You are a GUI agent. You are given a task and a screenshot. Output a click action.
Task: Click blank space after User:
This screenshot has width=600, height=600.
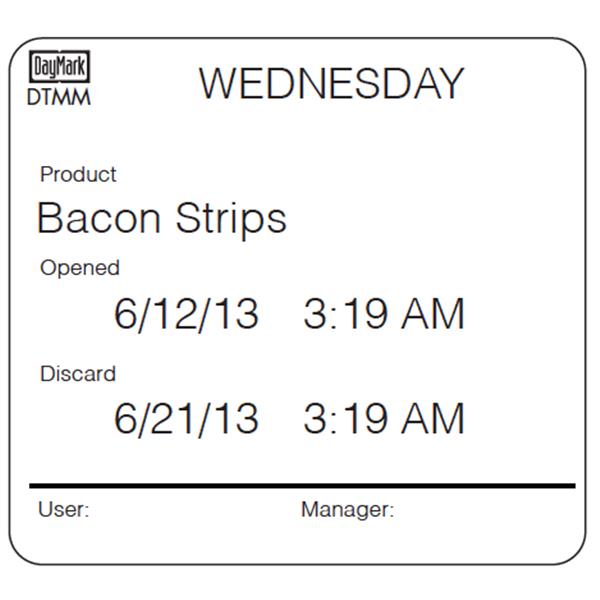pyautogui.click(x=191, y=510)
